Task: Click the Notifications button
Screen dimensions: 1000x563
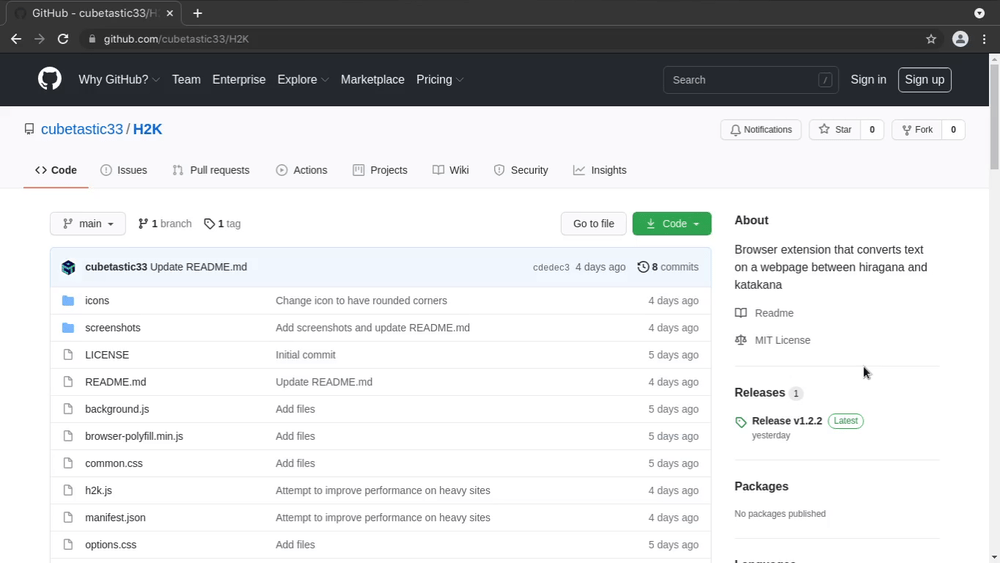Action: (x=761, y=129)
